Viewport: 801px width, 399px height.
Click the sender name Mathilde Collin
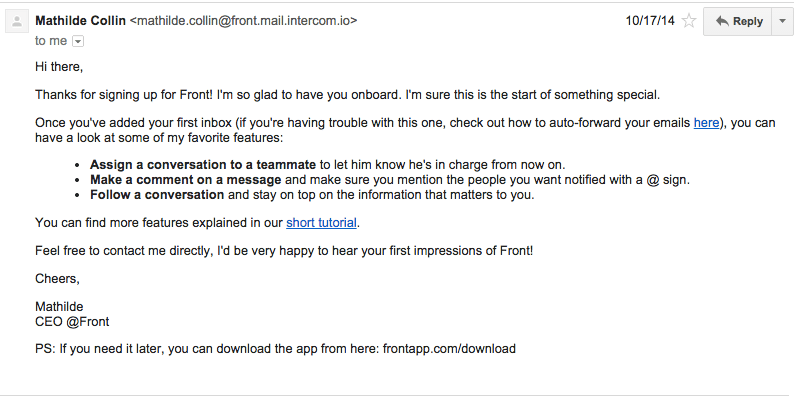tap(81, 21)
